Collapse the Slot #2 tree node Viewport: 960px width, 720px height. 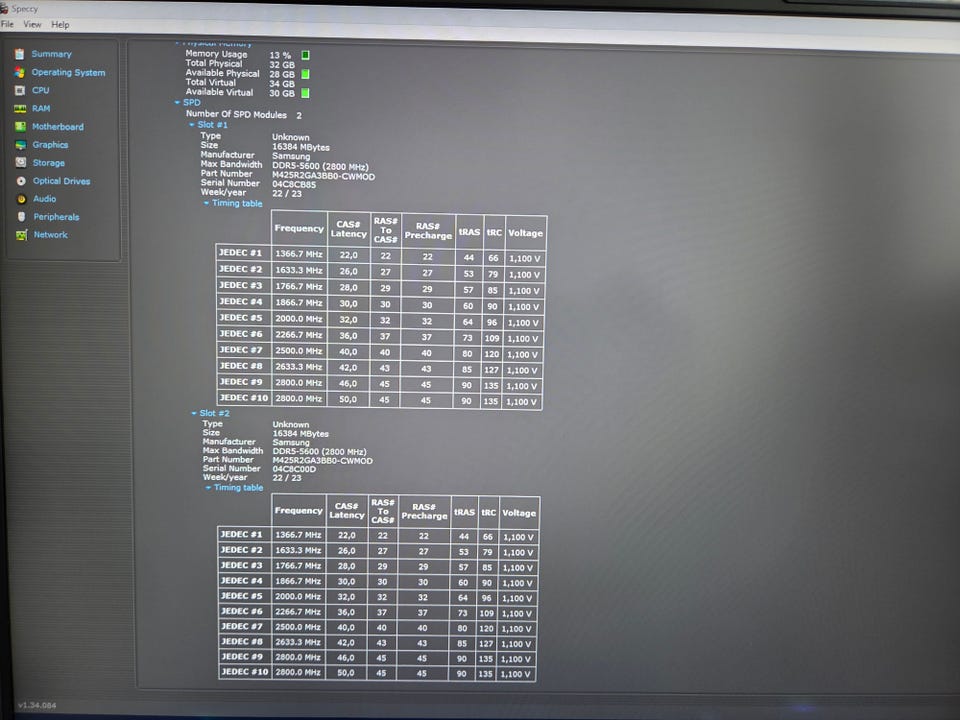pos(194,413)
